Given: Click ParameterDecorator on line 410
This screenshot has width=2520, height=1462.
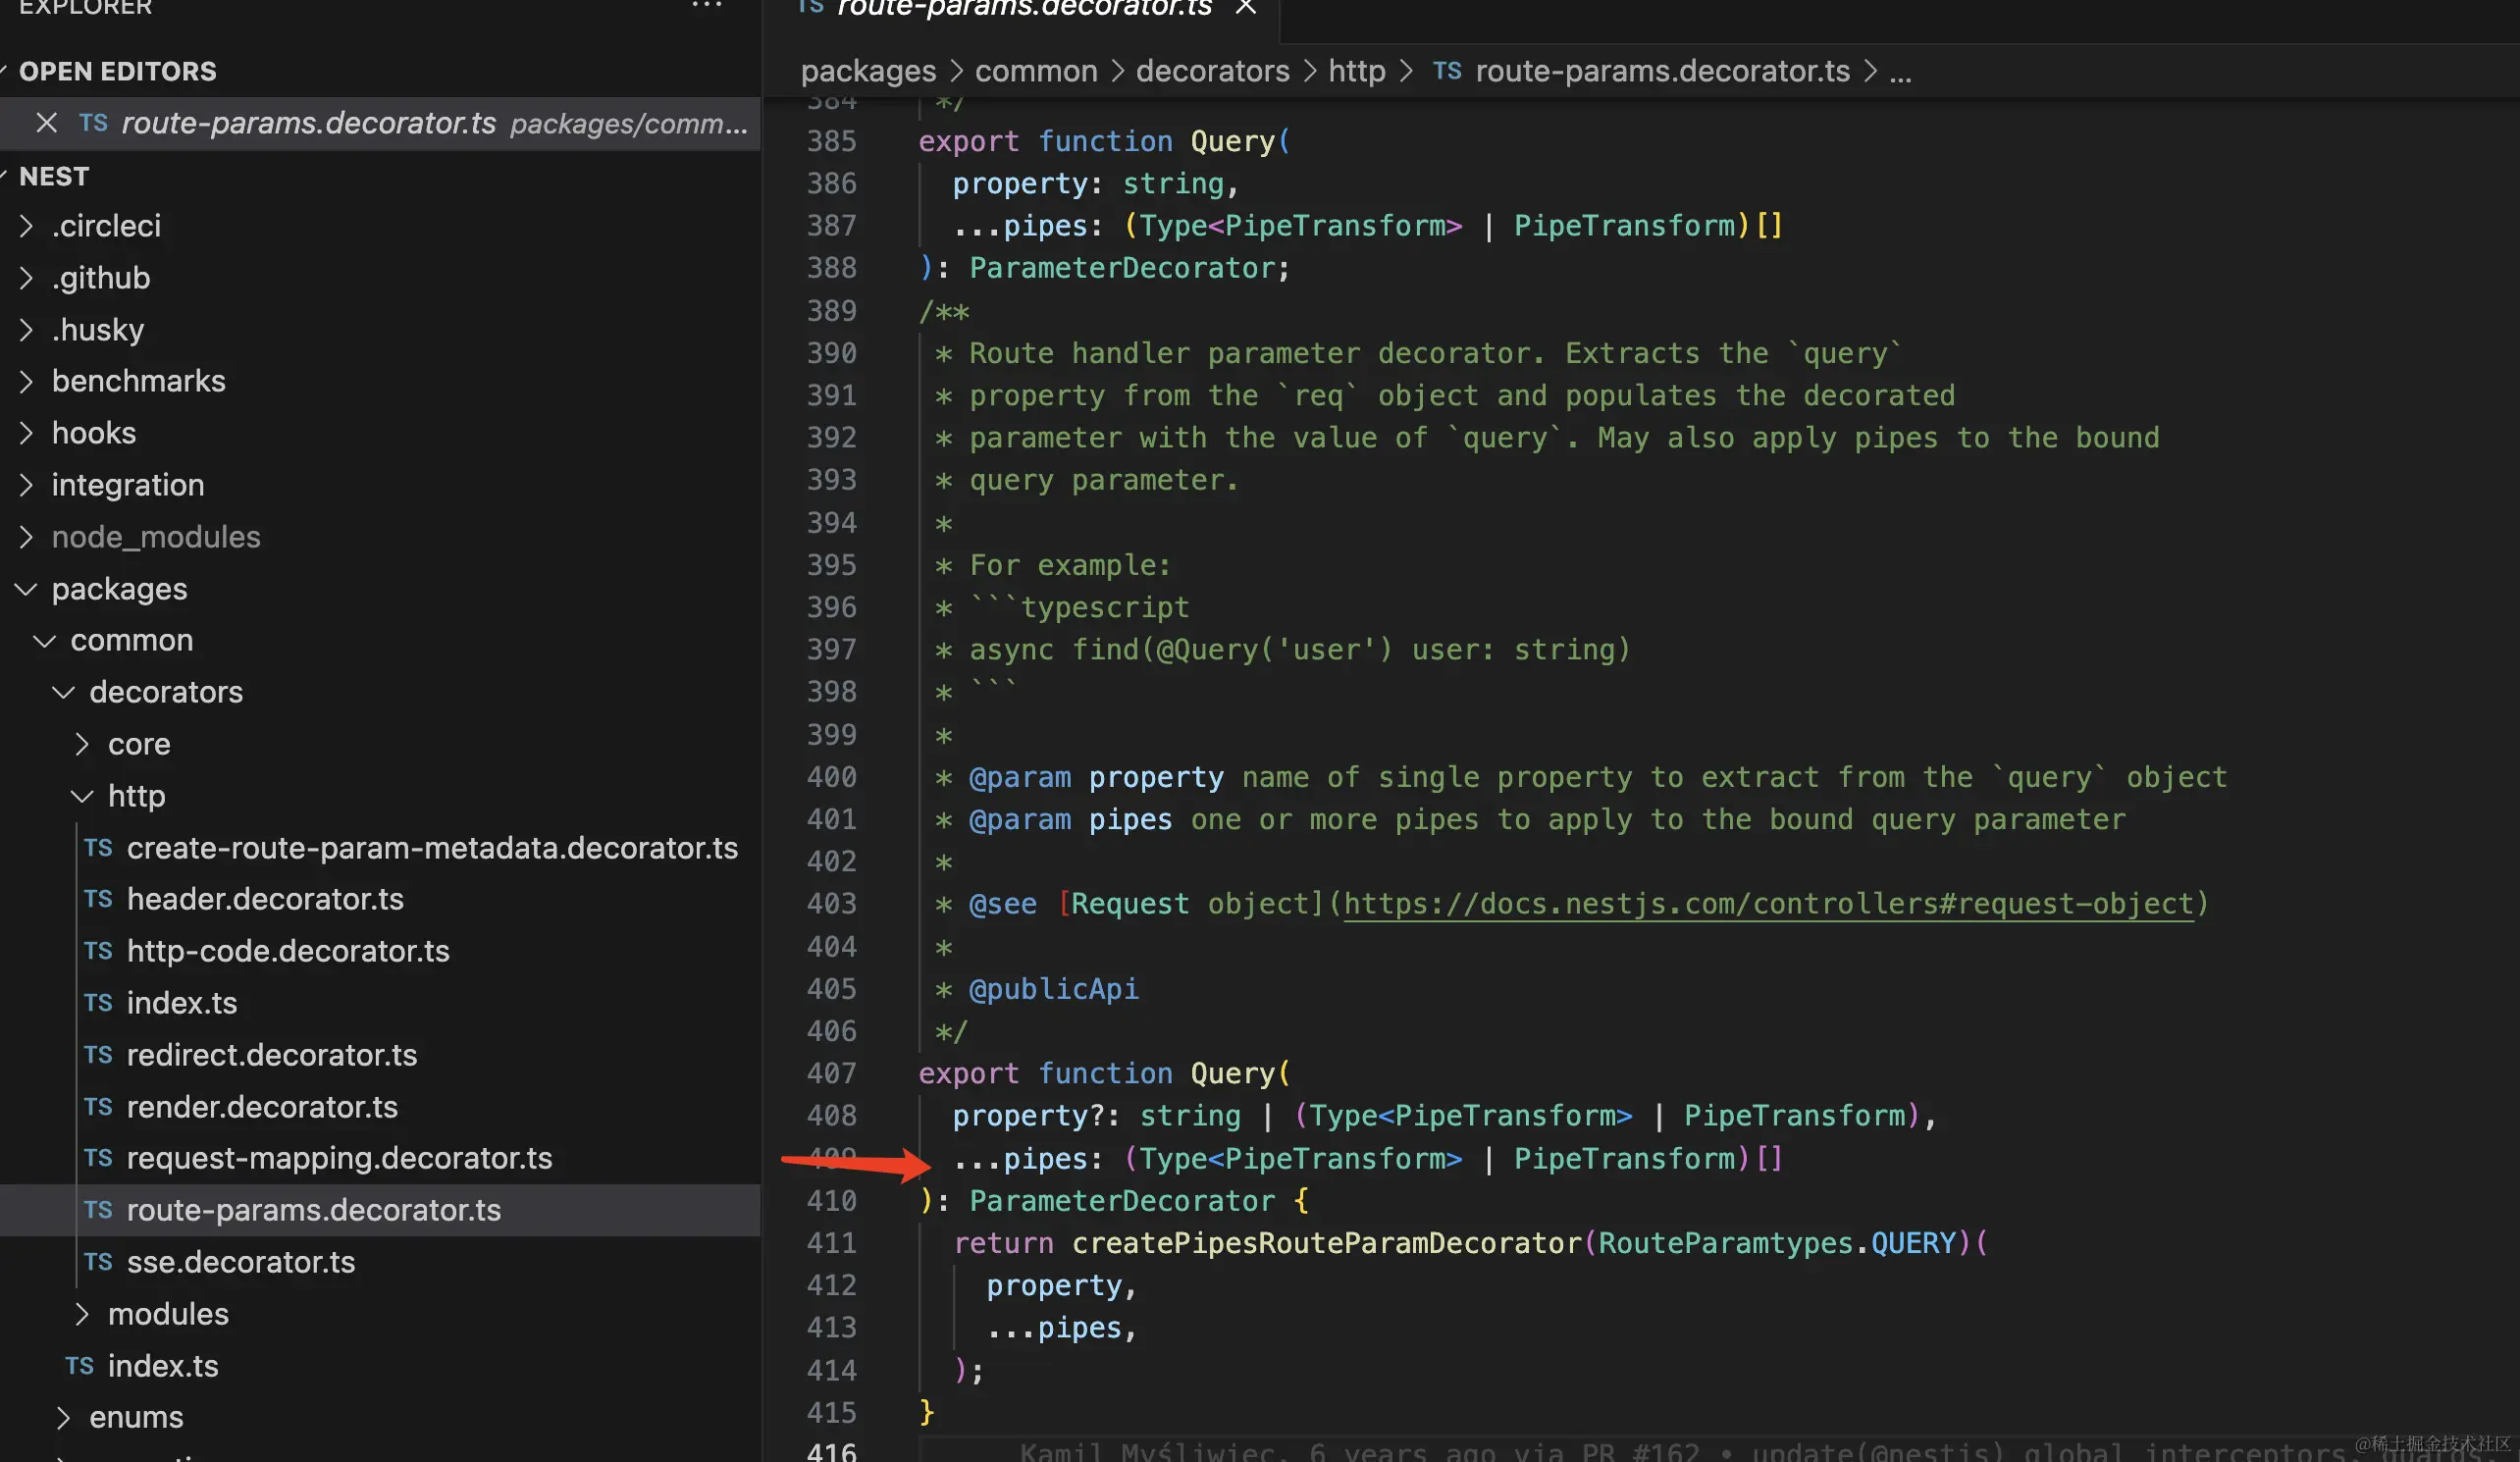Looking at the screenshot, I should pyautogui.click(x=1122, y=1201).
